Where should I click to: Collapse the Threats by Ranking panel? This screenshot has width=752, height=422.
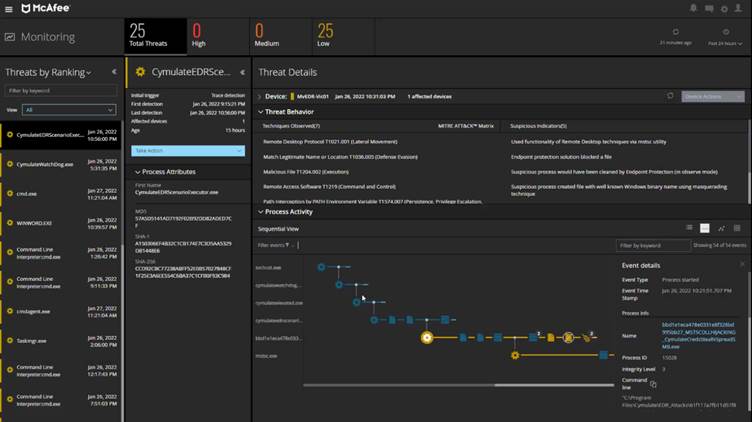pyautogui.click(x=114, y=72)
